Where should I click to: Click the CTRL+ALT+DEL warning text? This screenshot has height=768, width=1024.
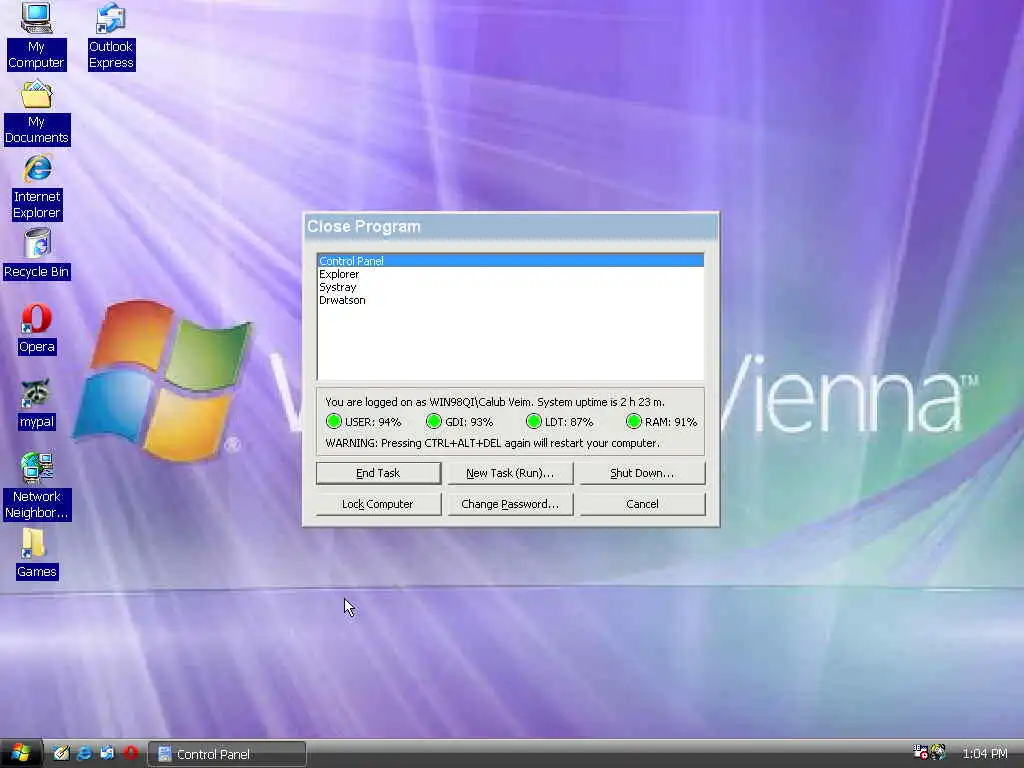point(492,443)
